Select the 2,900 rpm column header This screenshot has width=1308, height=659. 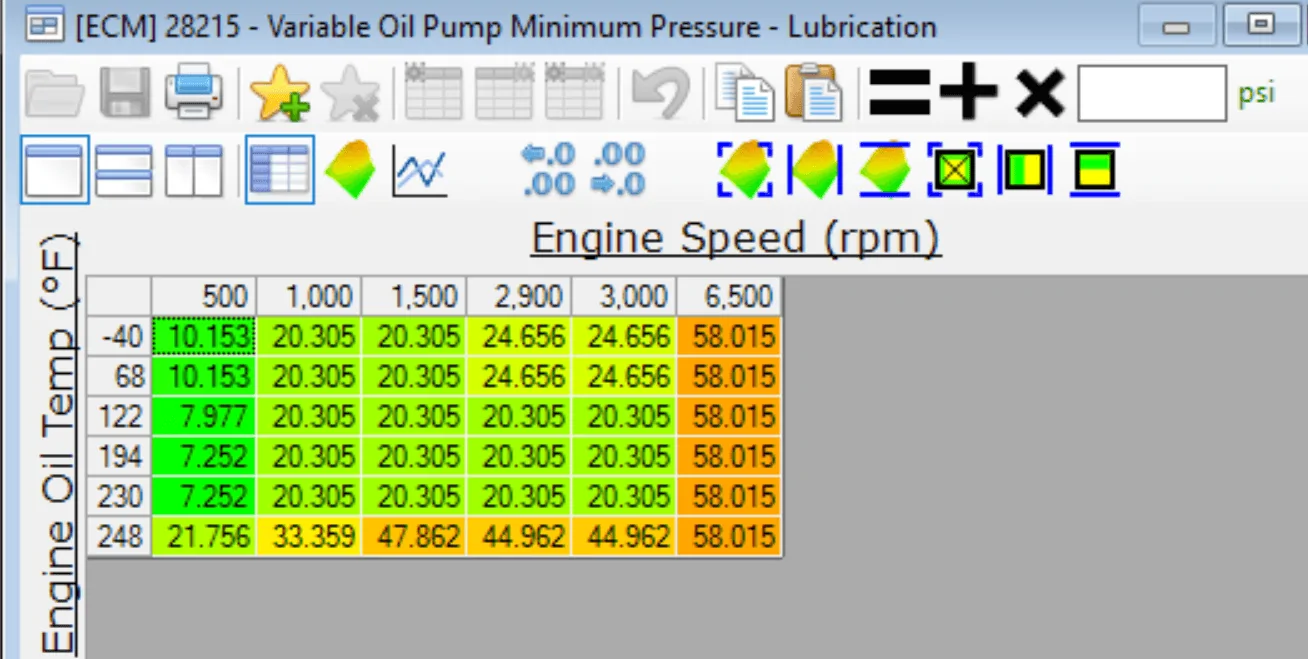point(519,296)
